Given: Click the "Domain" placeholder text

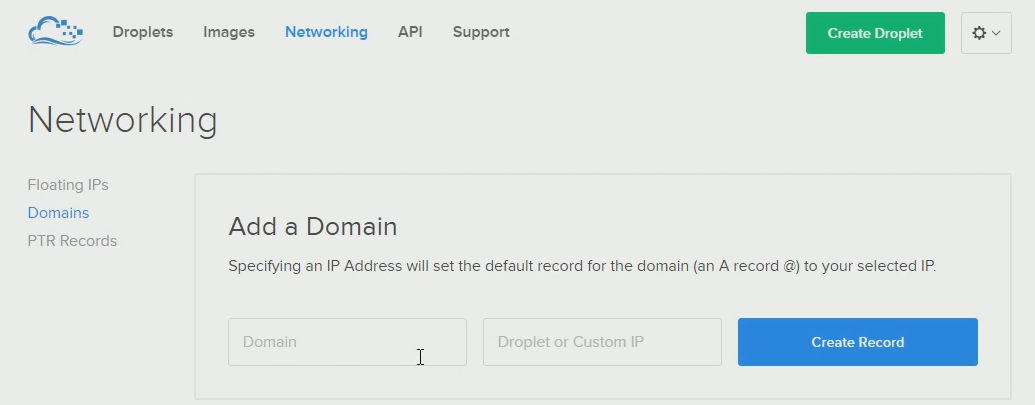Looking at the screenshot, I should tap(270, 342).
